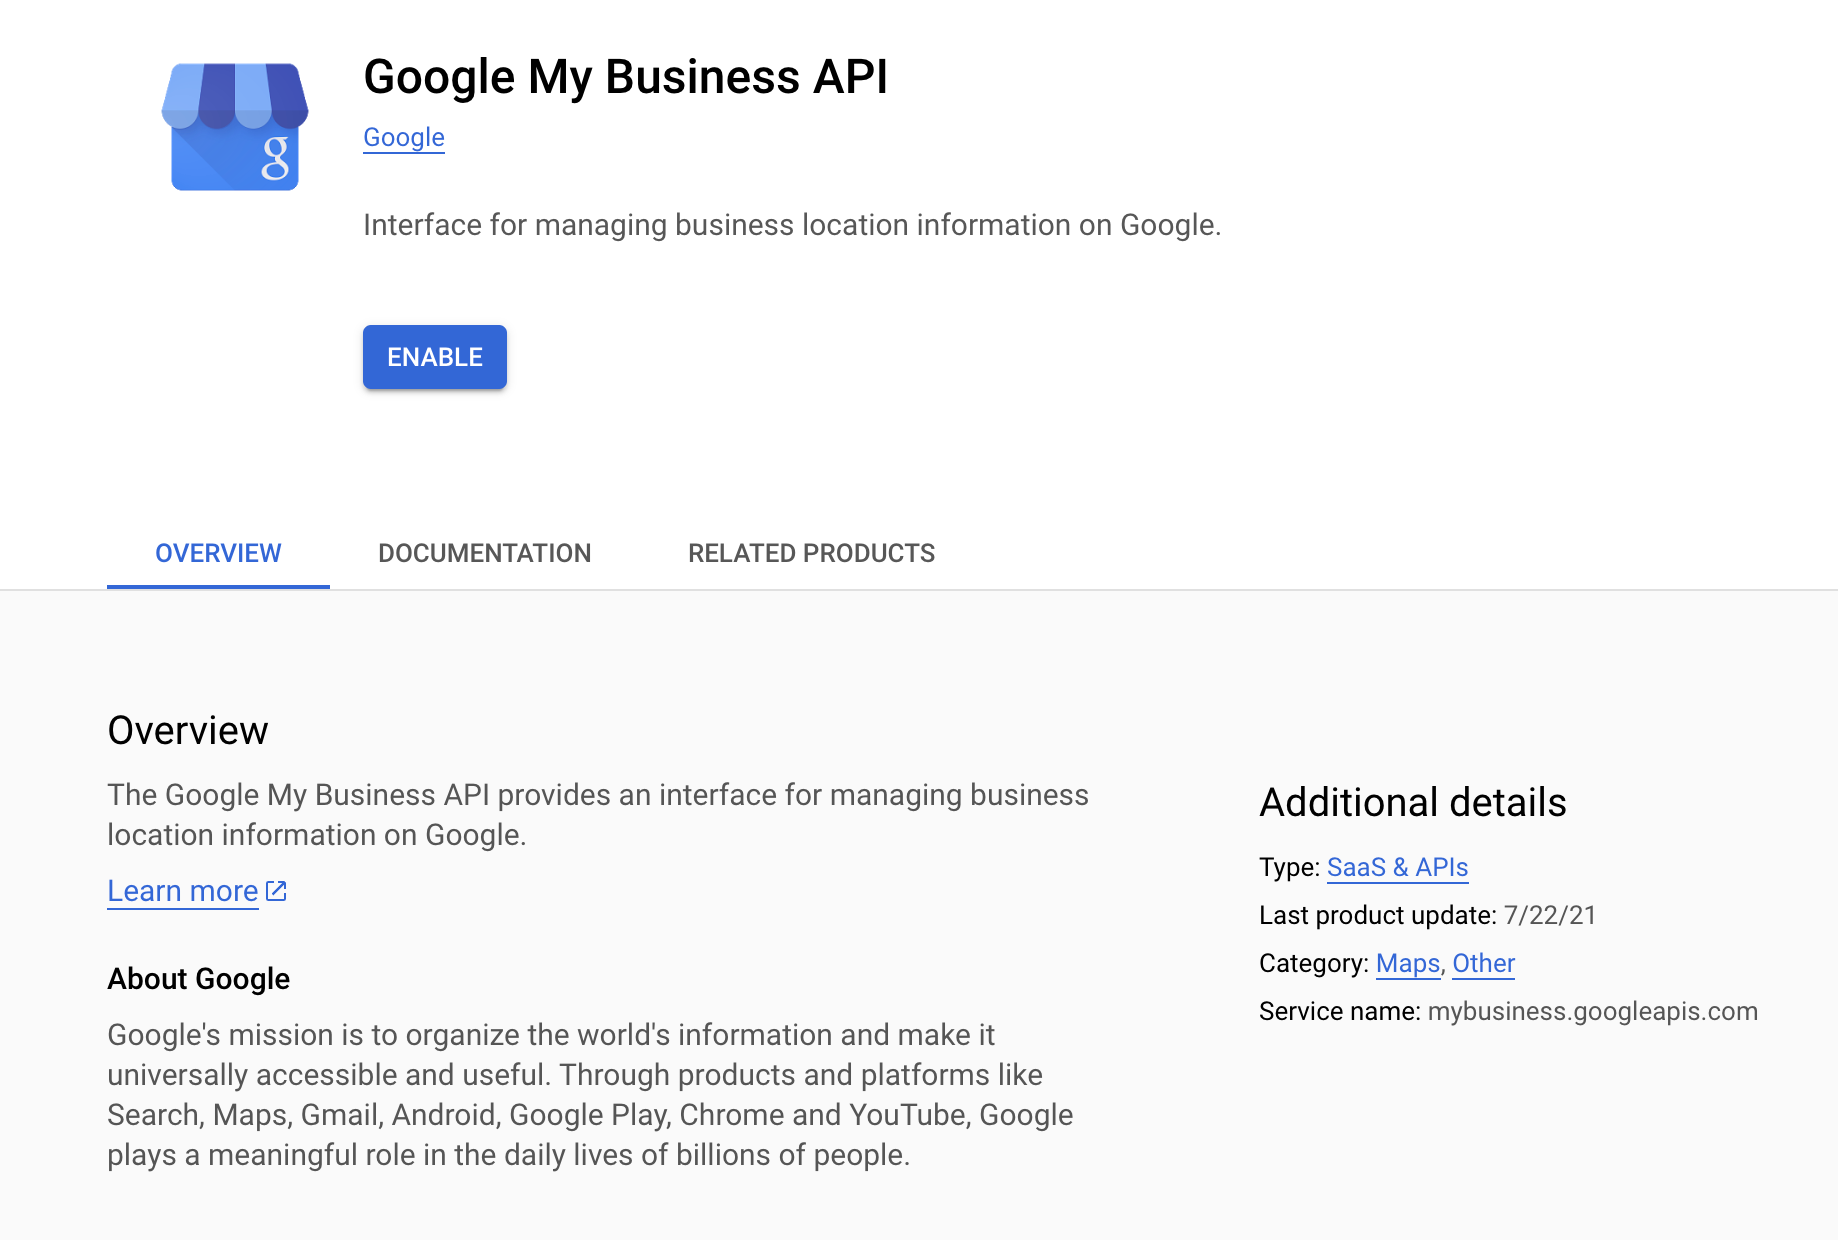Screen dimensions: 1838x1240
Task: Click the external-link icon beside Learn more
Action: tap(277, 891)
